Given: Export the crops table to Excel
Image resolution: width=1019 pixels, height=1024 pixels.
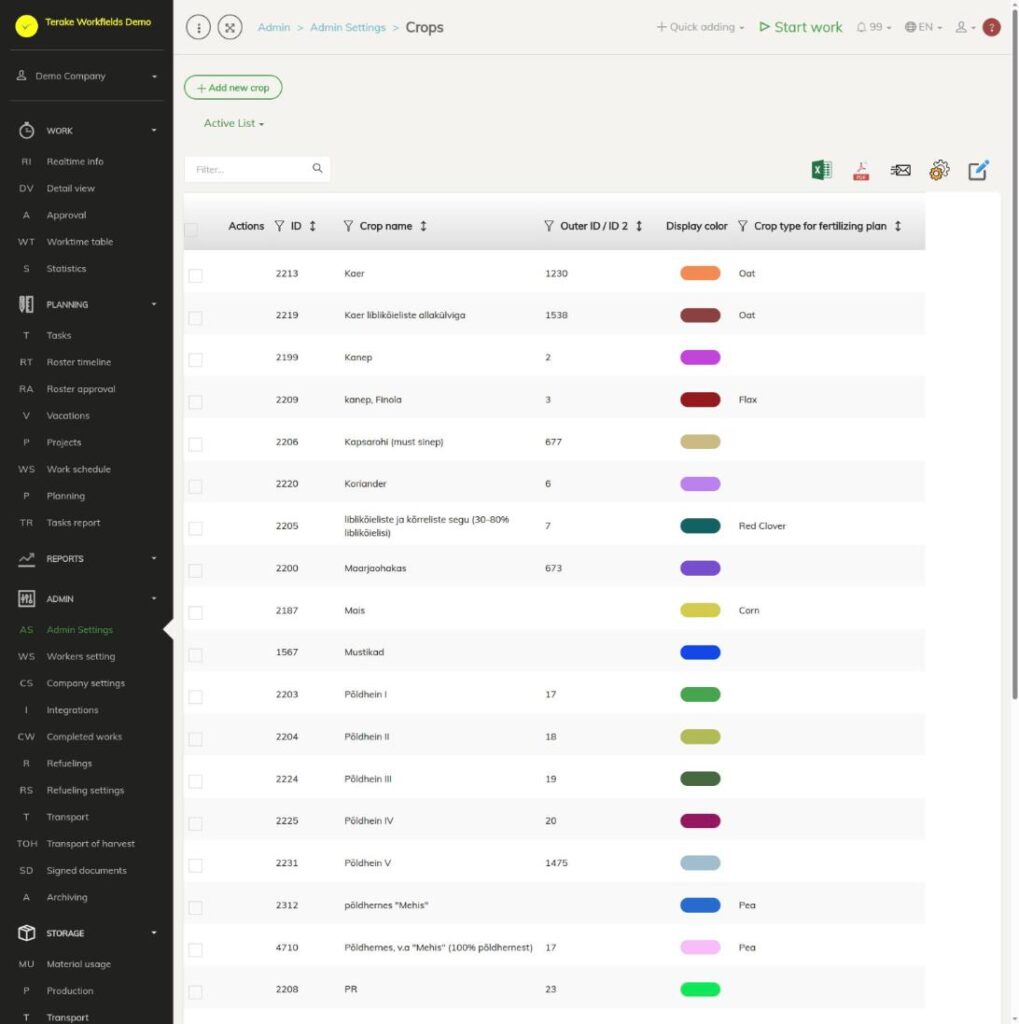Looking at the screenshot, I should coord(821,170).
